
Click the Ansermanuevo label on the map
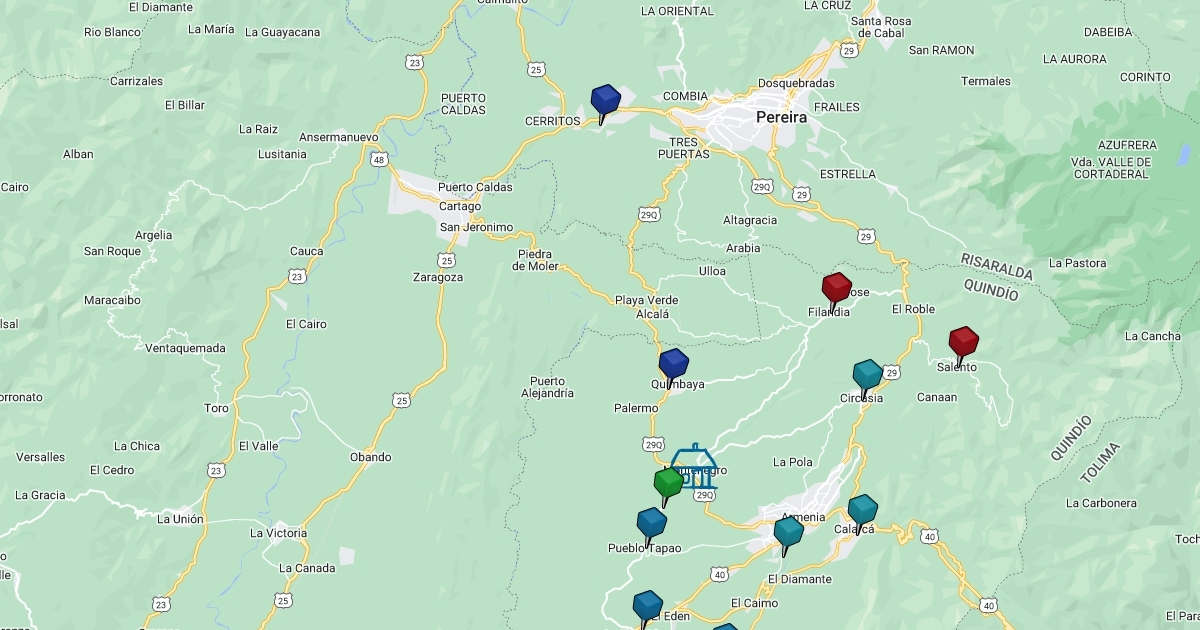(339, 137)
